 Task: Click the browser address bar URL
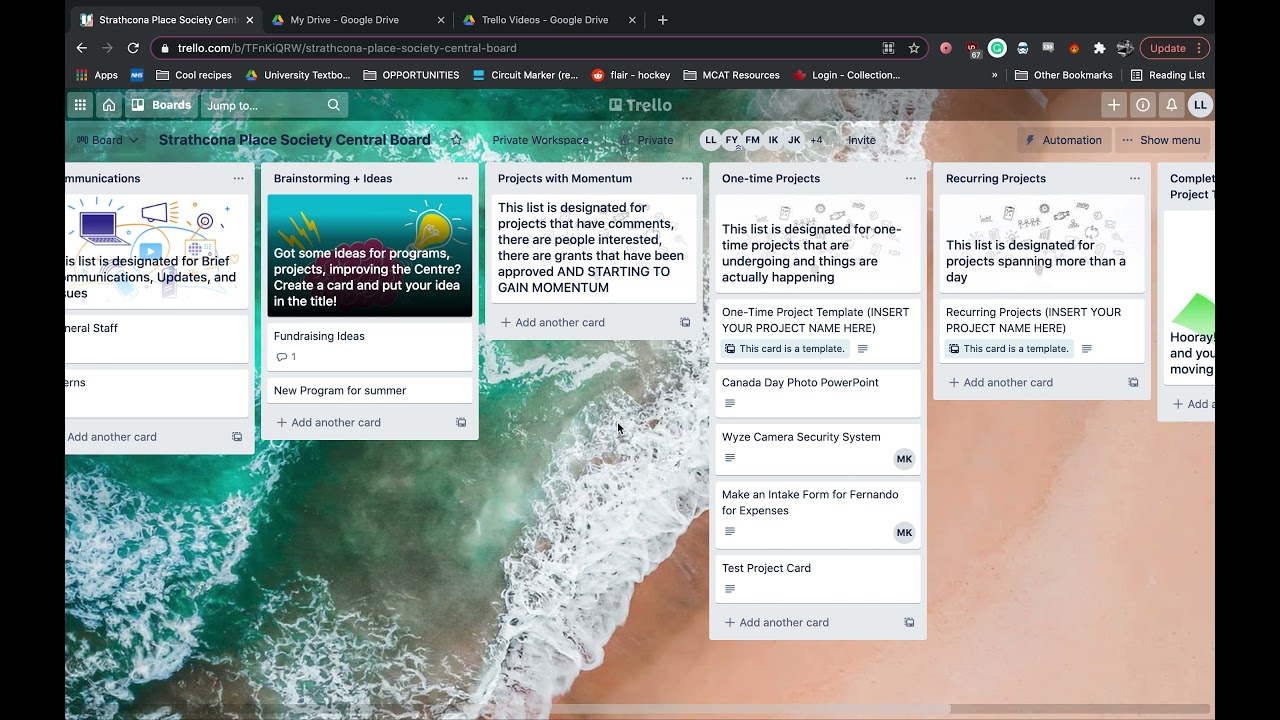point(347,48)
